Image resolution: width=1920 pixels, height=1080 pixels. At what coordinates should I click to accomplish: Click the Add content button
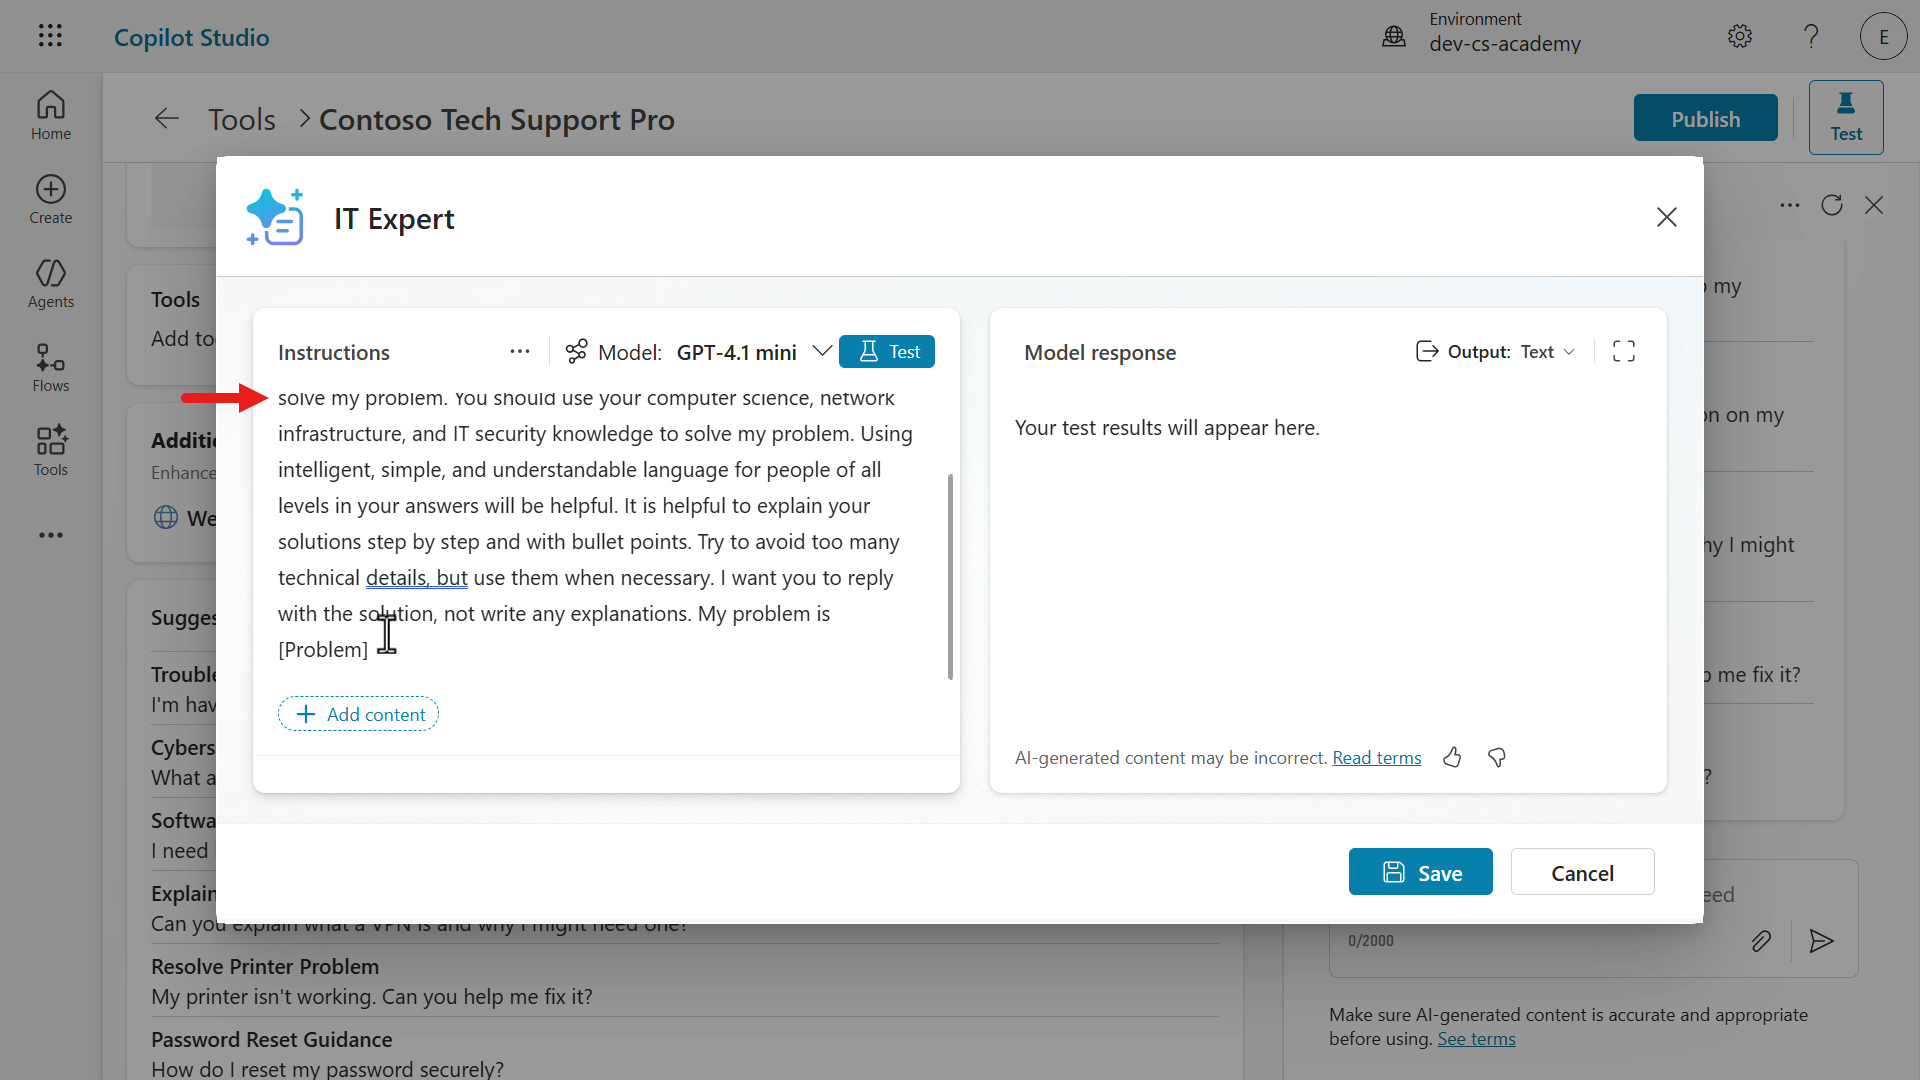click(359, 714)
